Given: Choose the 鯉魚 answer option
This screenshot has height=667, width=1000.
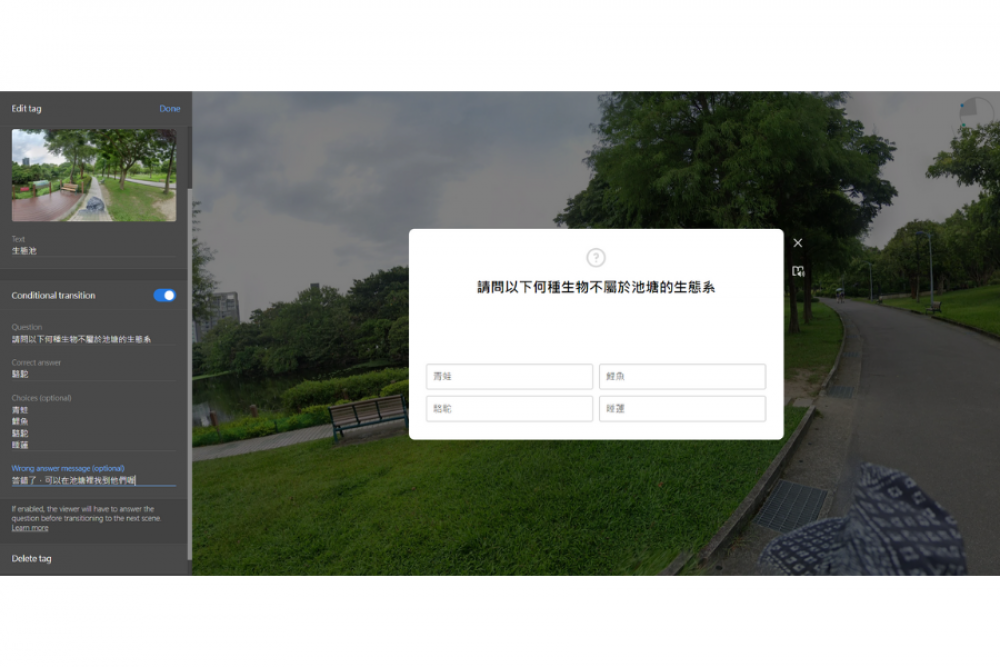Looking at the screenshot, I should (682, 377).
